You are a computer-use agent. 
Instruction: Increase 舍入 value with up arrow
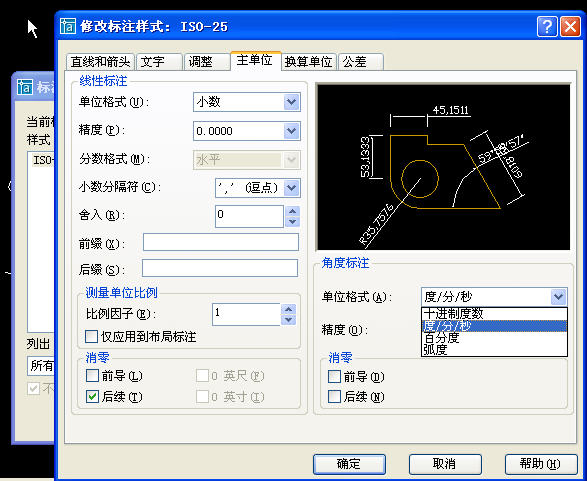(x=292, y=211)
